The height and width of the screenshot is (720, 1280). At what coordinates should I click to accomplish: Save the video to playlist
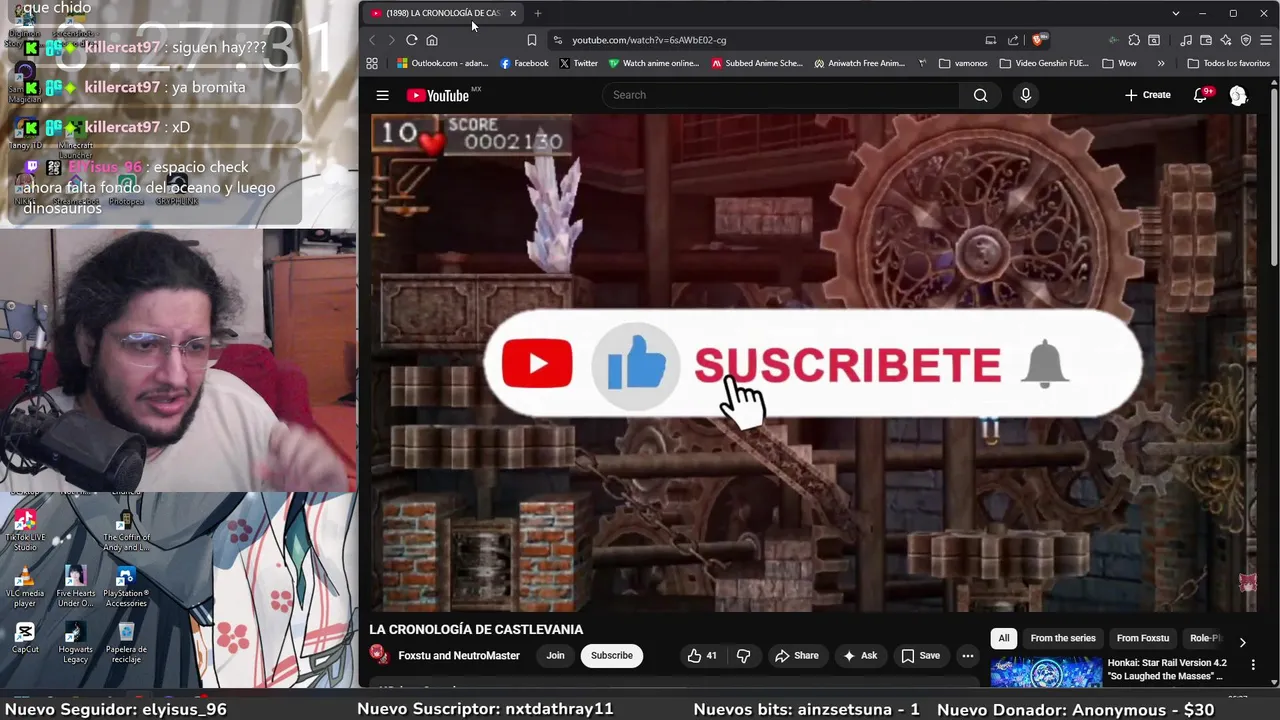(x=921, y=656)
